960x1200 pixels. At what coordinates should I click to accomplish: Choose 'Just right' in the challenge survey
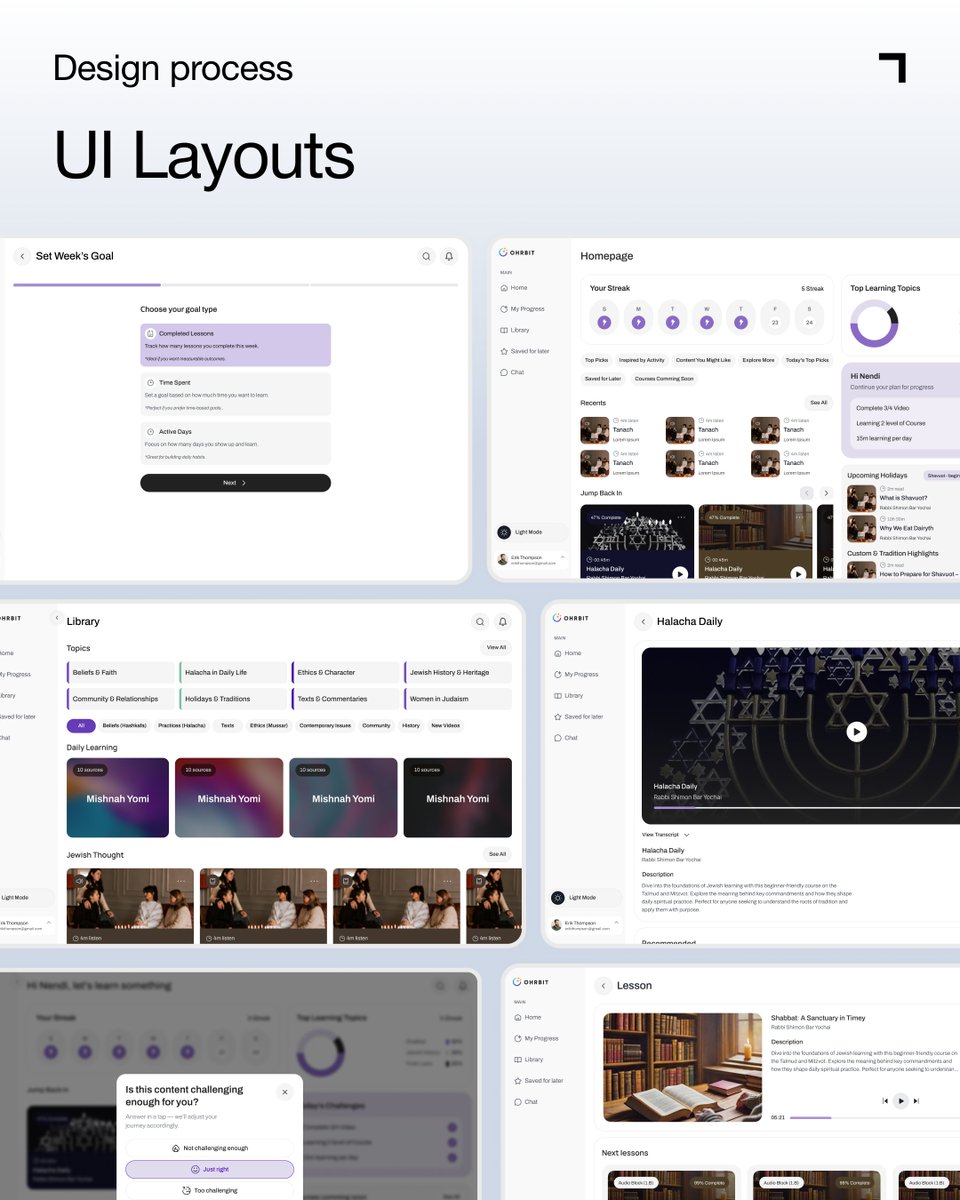pyautogui.click(x=209, y=1169)
